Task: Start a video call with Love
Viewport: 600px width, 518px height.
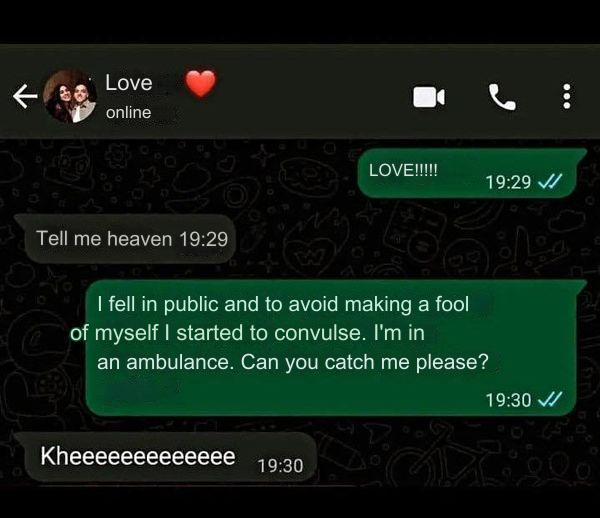Action: point(429,97)
